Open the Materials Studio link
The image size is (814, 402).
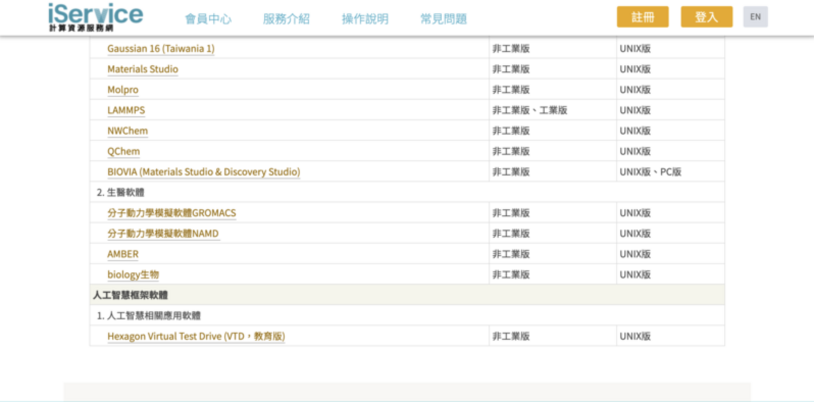pos(143,69)
